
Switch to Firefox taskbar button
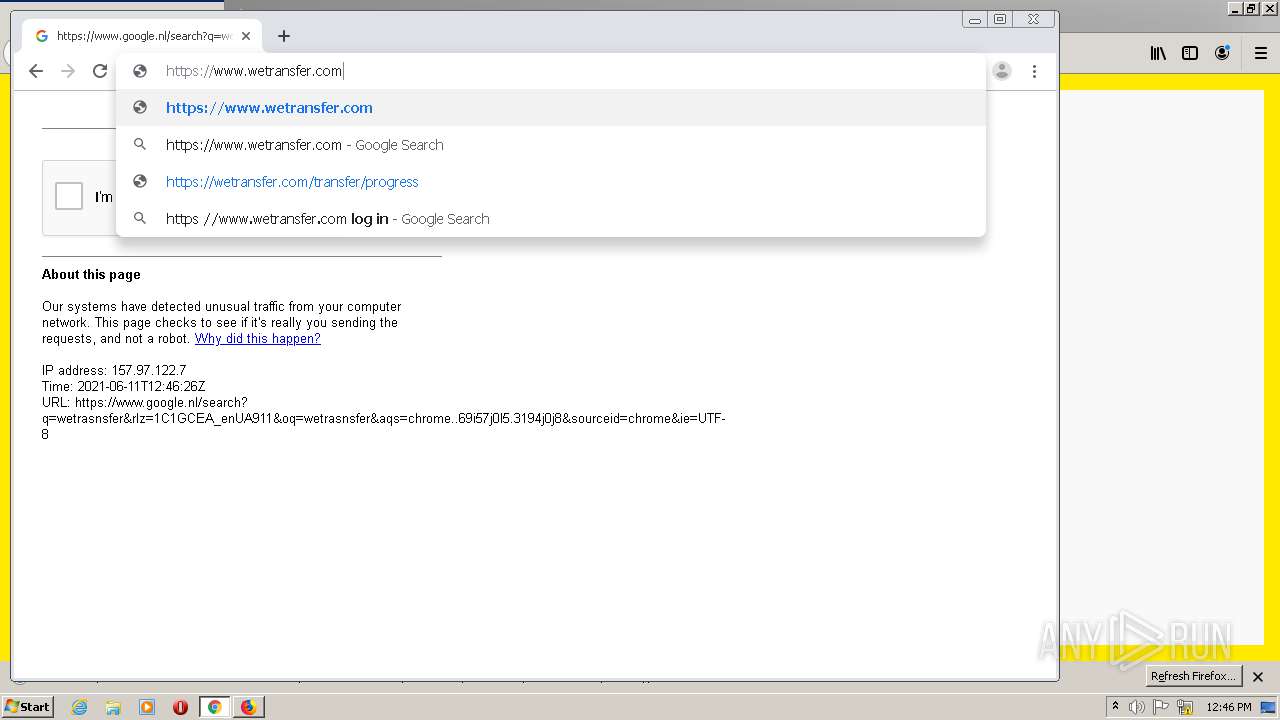click(249, 707)
